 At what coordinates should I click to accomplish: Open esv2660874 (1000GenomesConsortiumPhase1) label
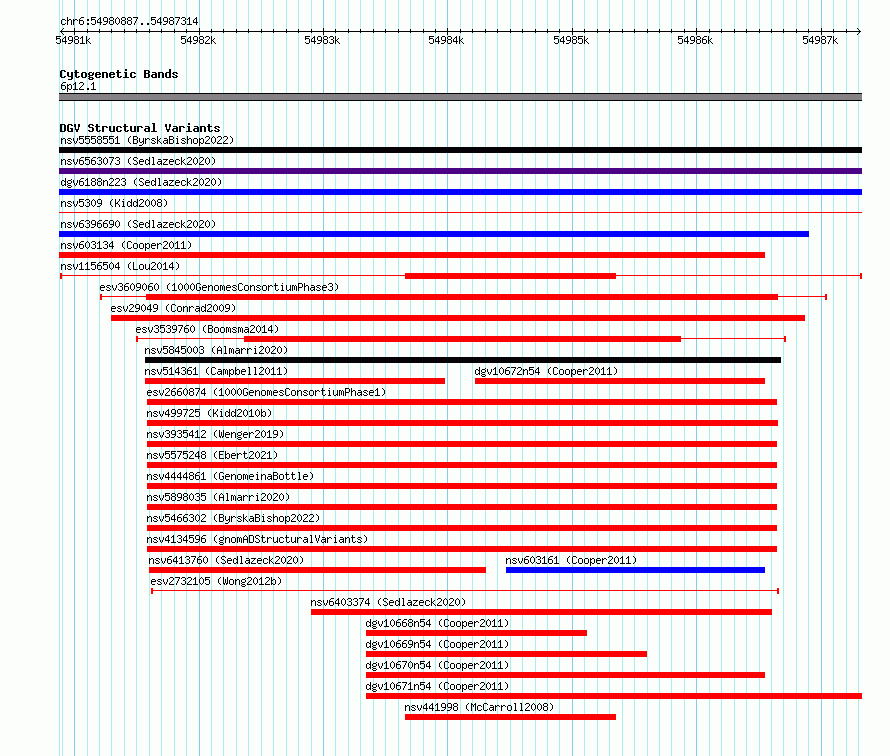(266, 392)
